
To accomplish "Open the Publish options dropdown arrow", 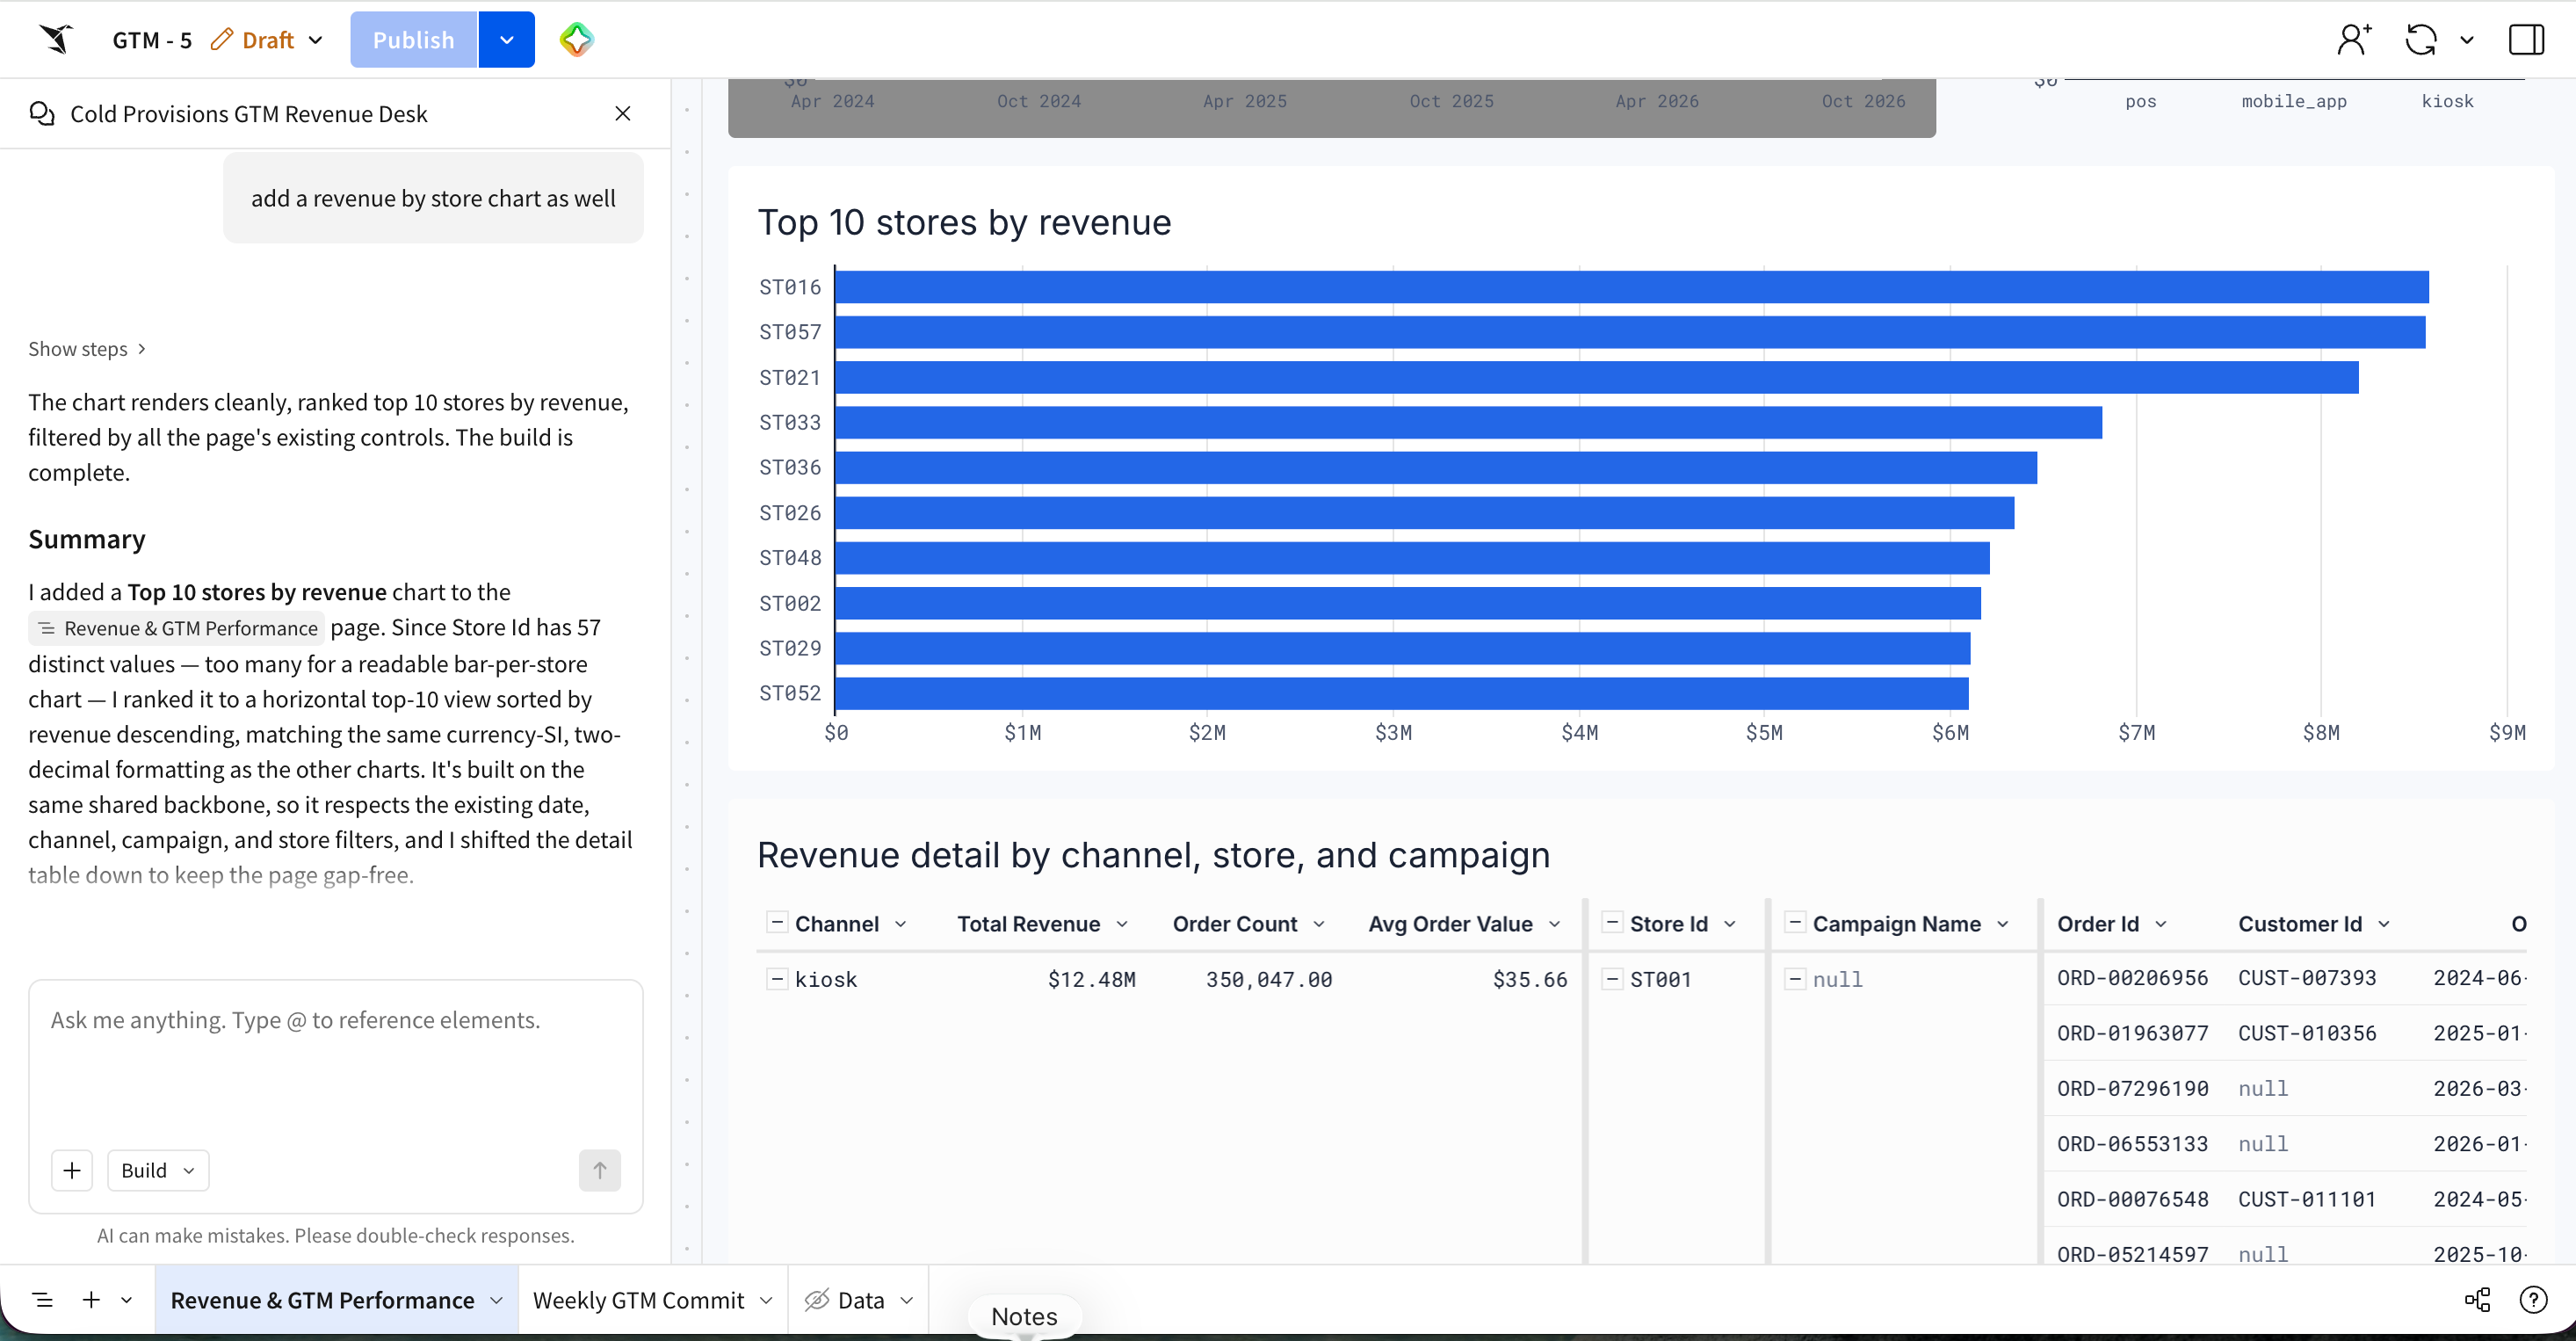I will 506,40.
